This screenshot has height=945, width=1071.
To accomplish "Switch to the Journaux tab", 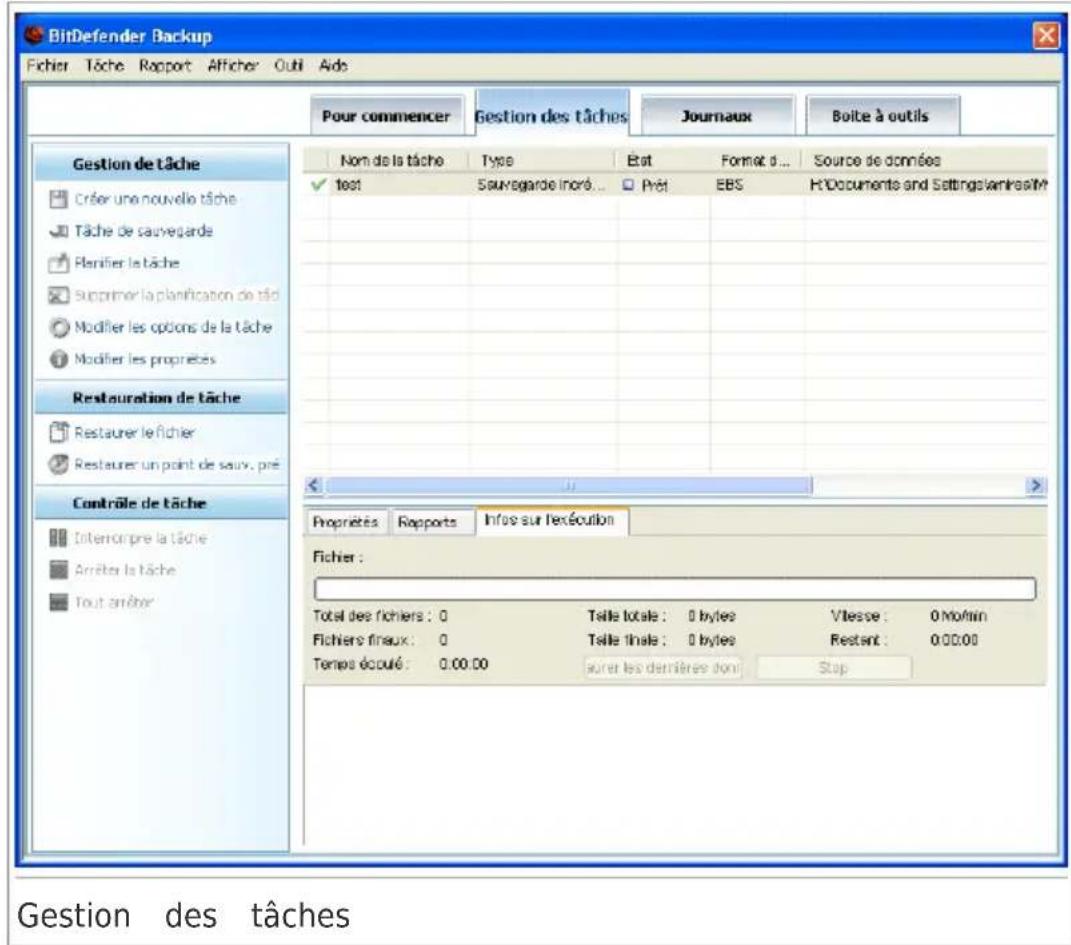I will pos(717,116).
